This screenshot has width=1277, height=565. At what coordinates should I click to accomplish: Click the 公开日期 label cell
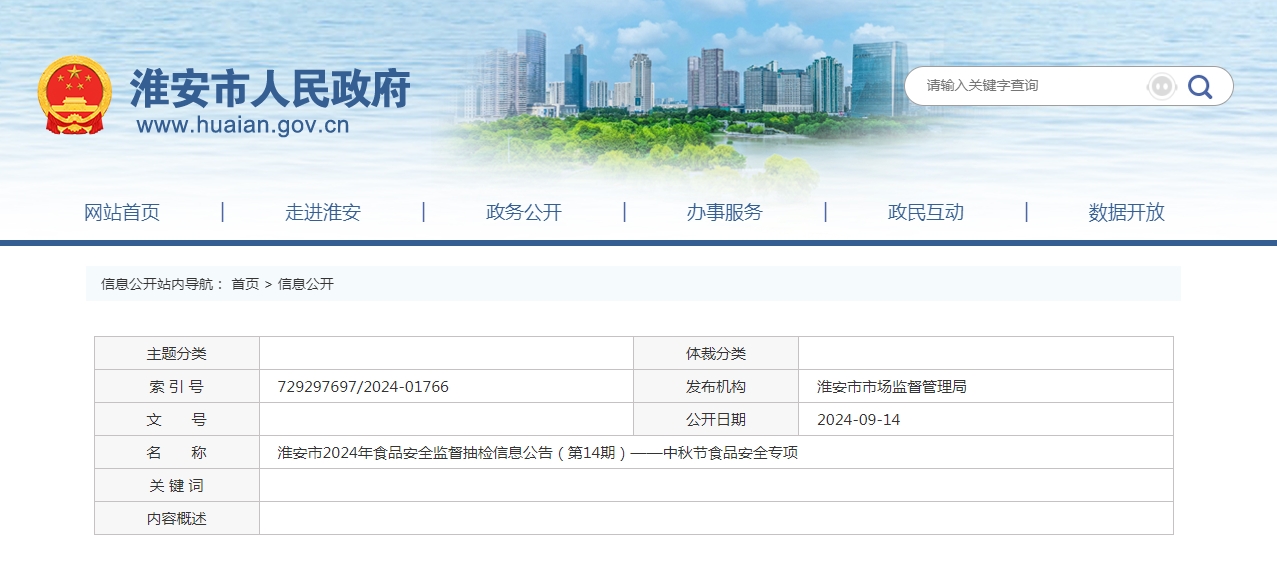716,420
